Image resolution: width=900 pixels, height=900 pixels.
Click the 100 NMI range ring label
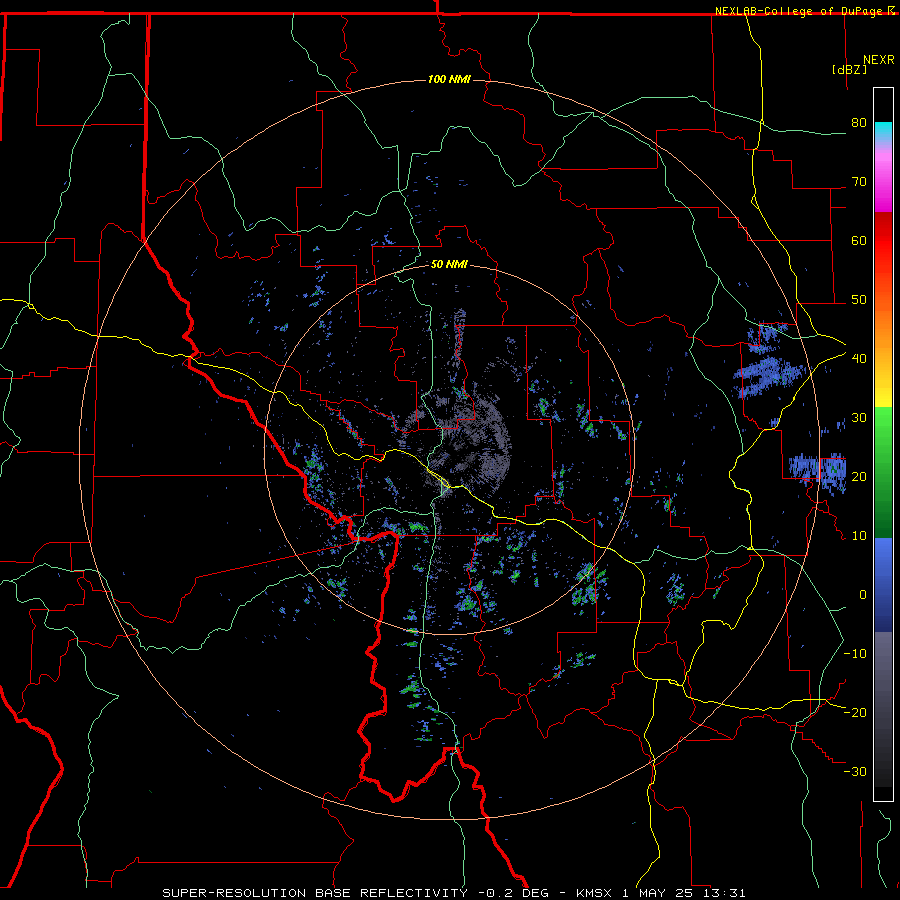449,79
